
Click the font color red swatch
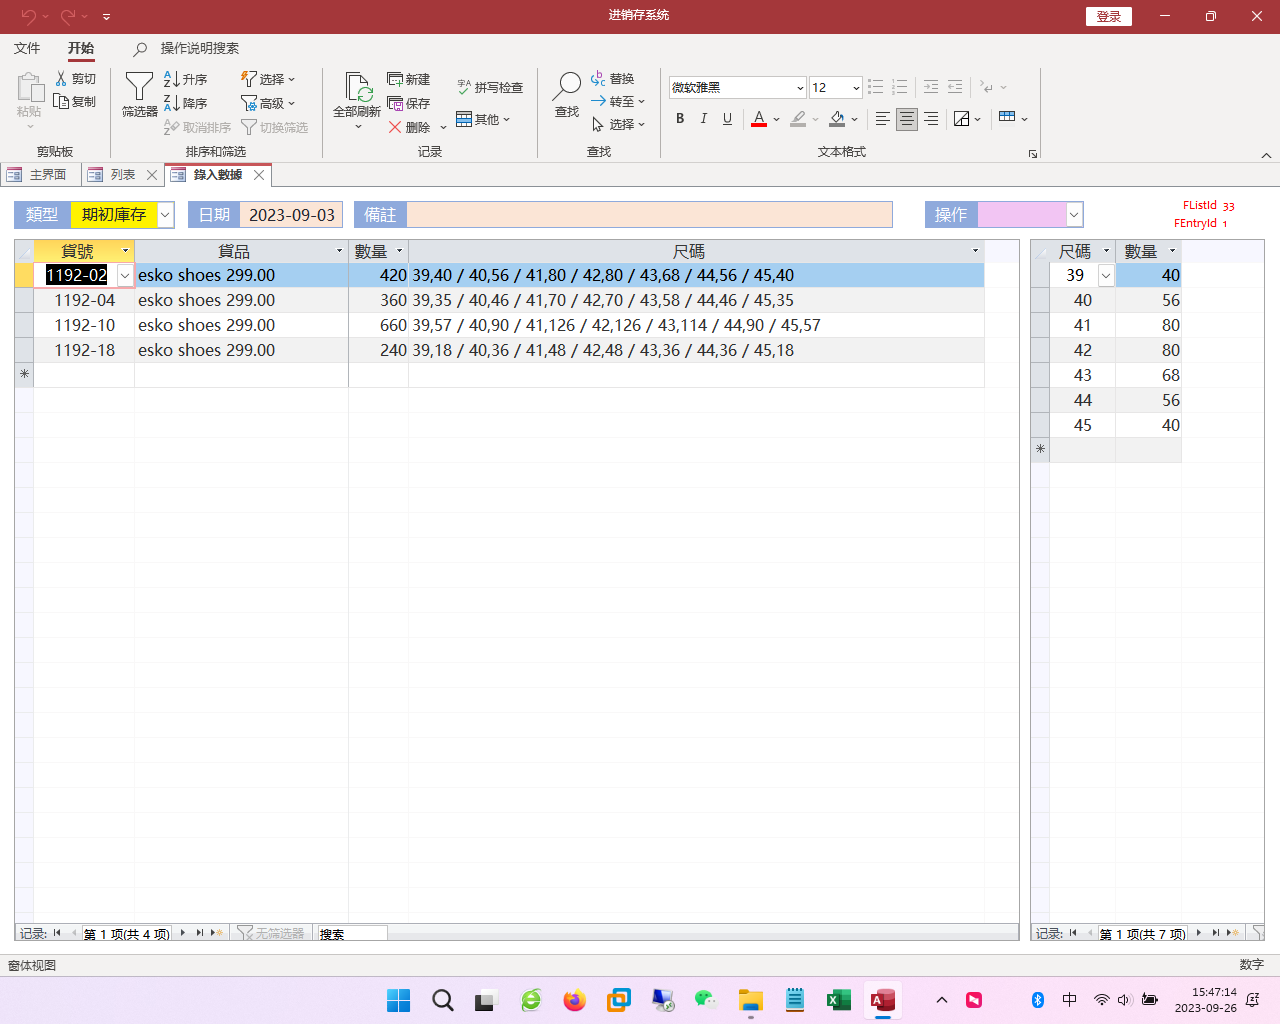(759, 119)
